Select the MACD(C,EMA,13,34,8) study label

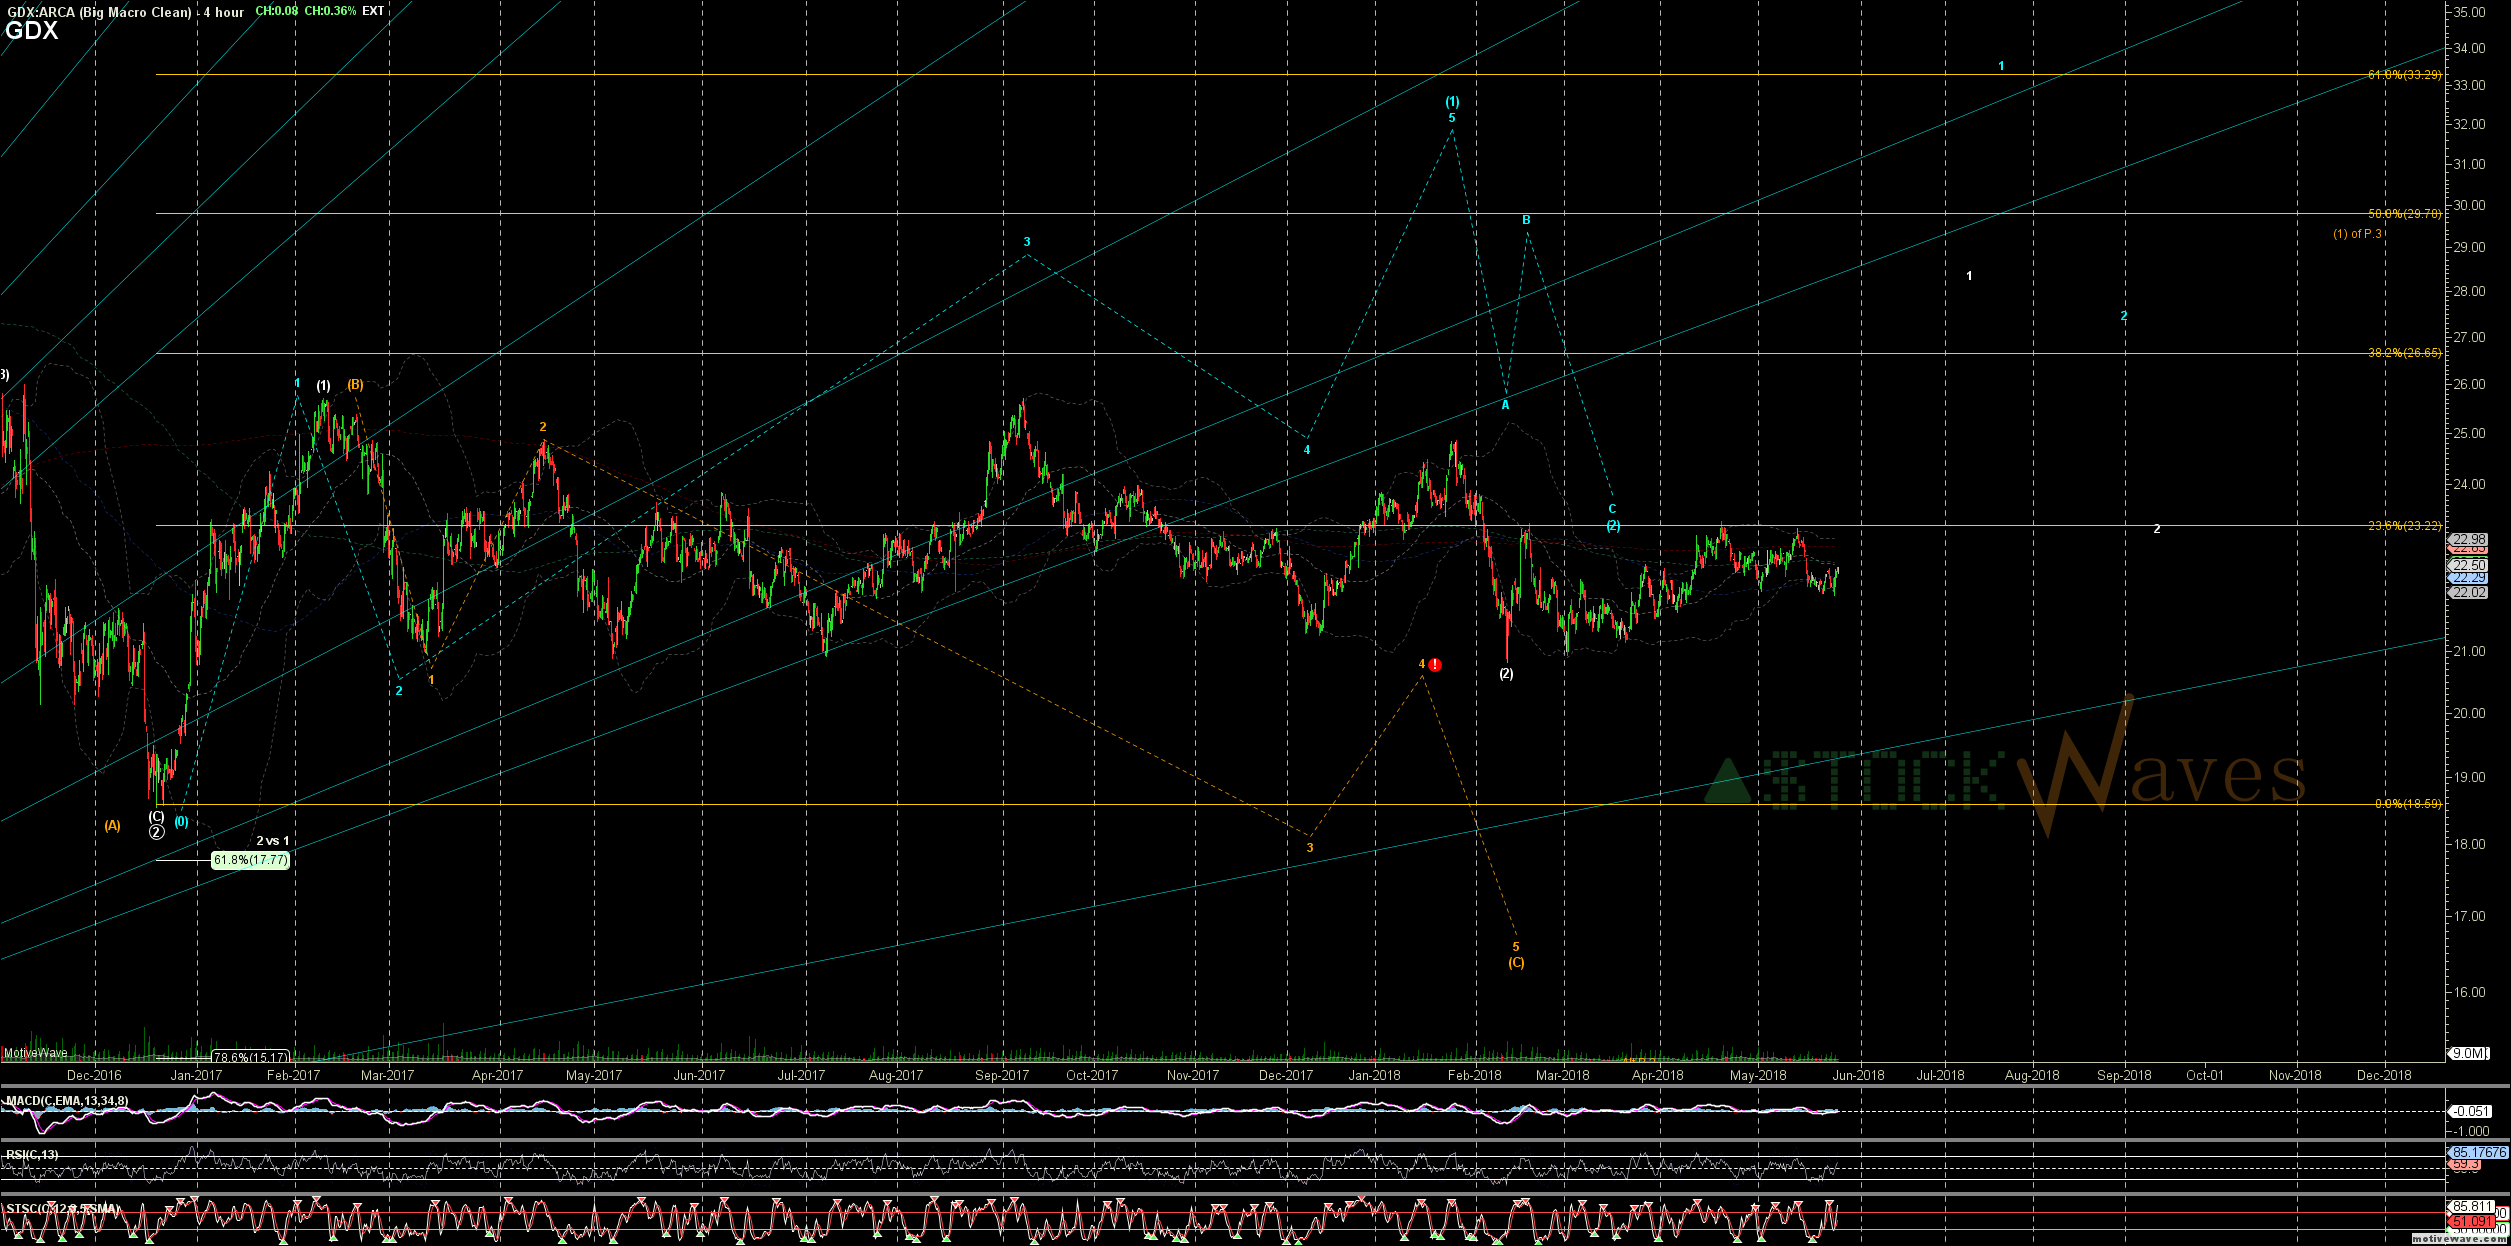click(67, 1101)
